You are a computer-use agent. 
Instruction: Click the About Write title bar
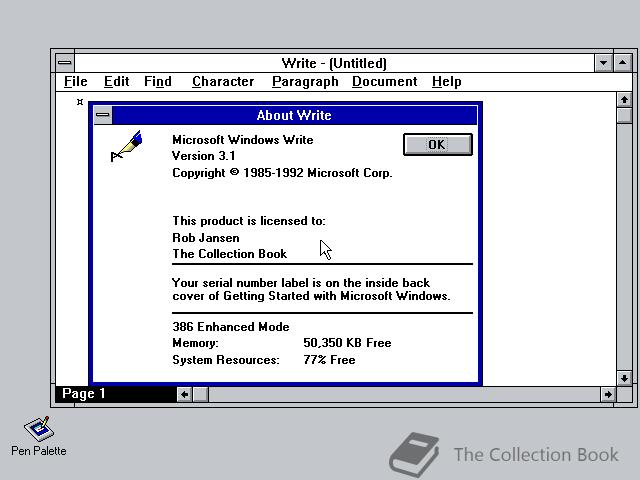(x=294, y=115)
